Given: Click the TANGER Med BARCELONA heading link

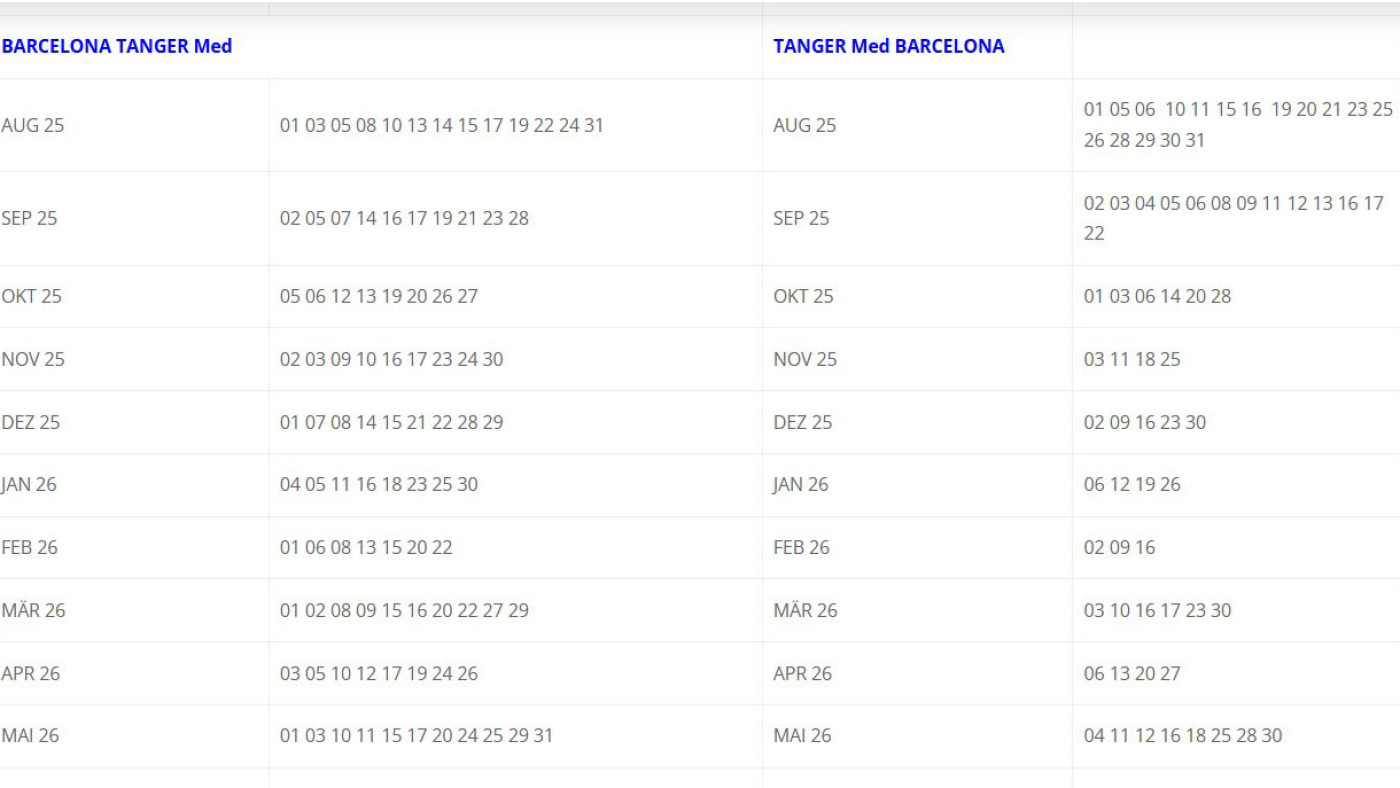Looking at the screenshot, I should click(888, 46).
